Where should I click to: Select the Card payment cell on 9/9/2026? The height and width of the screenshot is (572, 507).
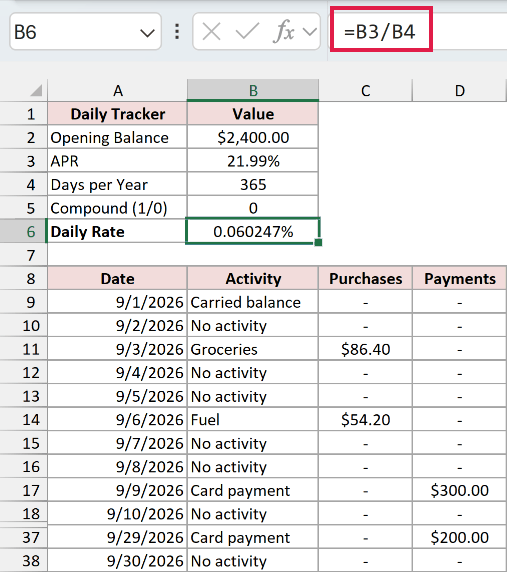pos(253,490)
